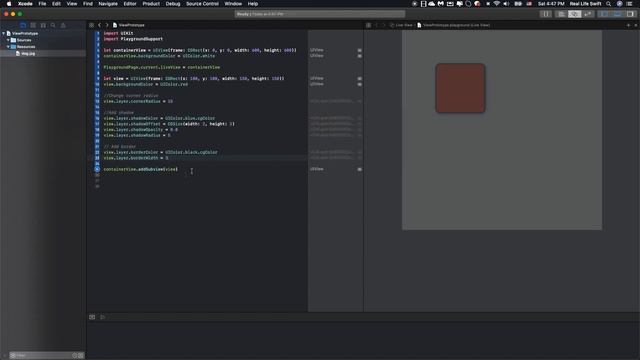Click the red rounded square in Live View

pyautogui.click(x=460, y=88)
